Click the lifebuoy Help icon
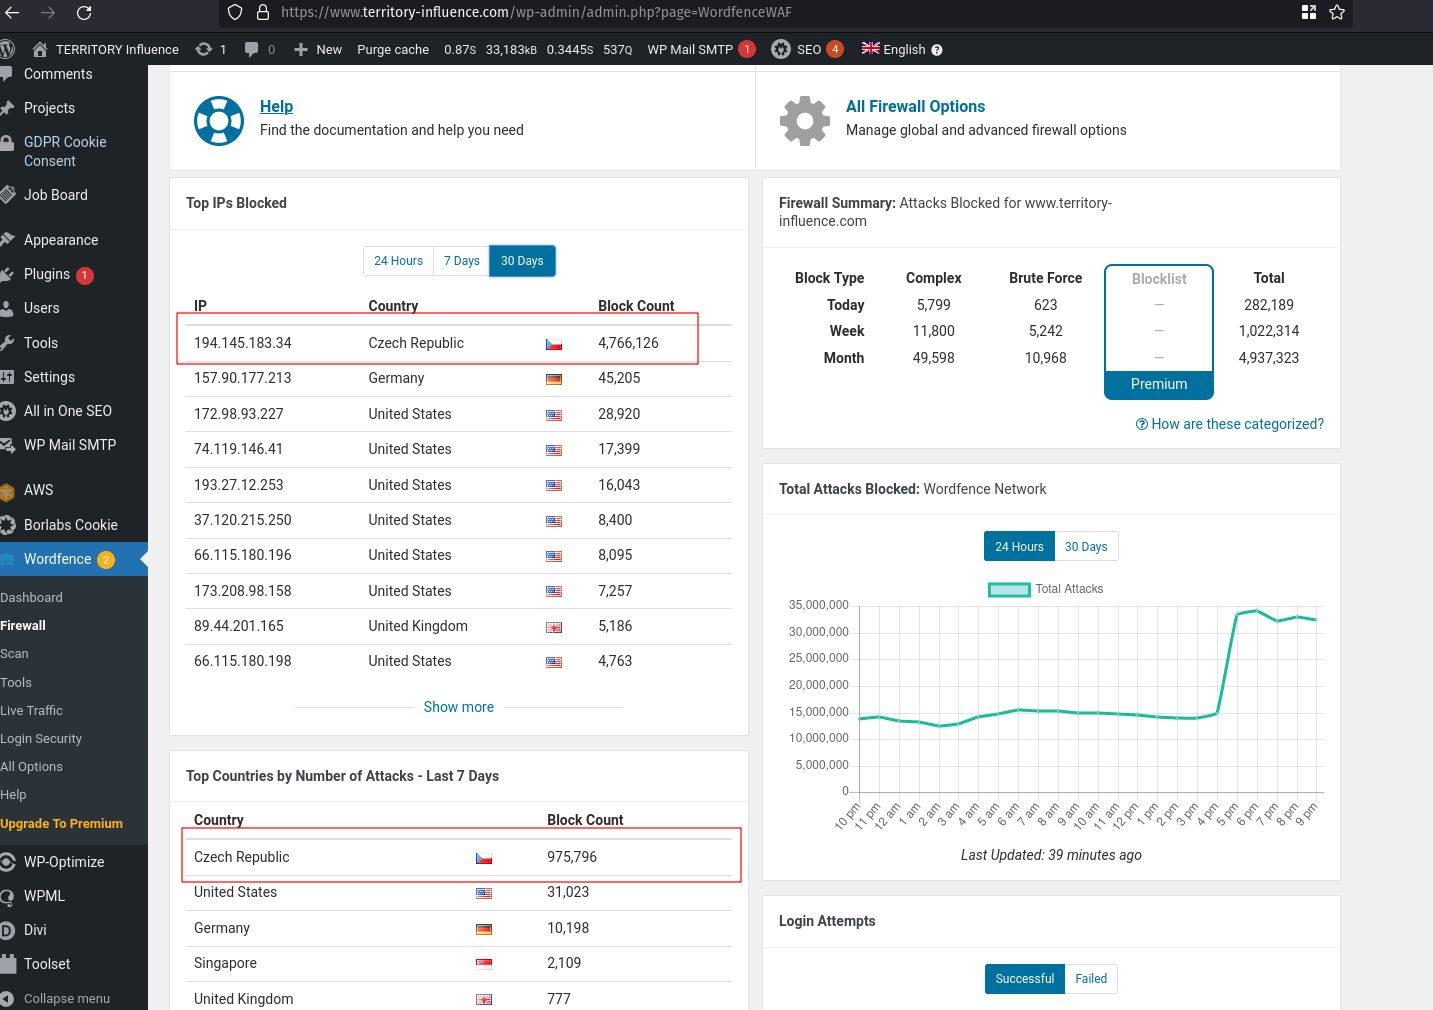Screen dimensions: 1433x1010 coord(219,121)
